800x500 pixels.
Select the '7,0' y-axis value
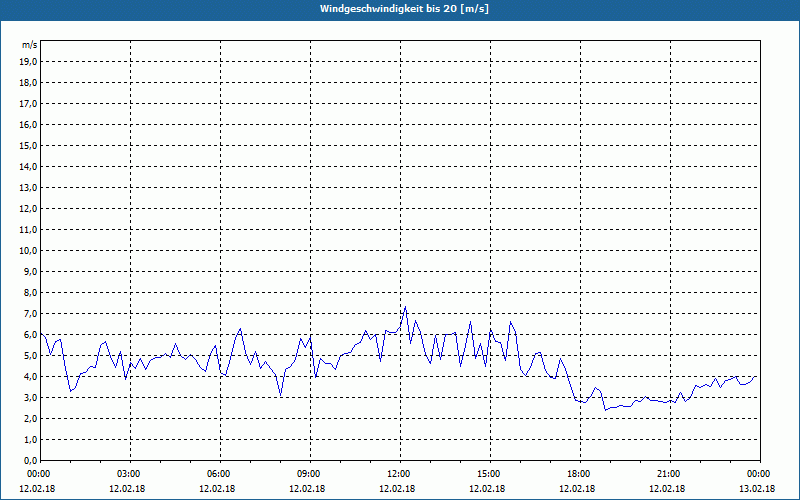pos(30,314)
